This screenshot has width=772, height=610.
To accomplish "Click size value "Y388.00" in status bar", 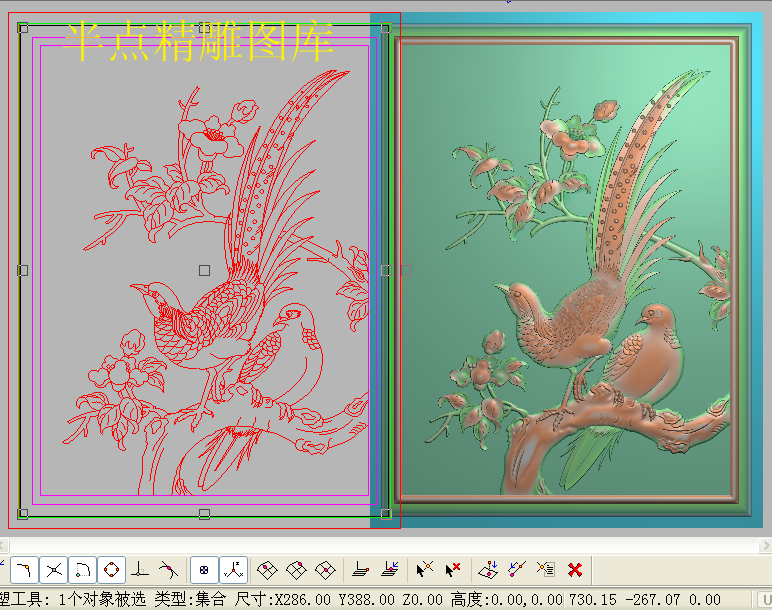I will pyautogui.click(x=367, y=599).
